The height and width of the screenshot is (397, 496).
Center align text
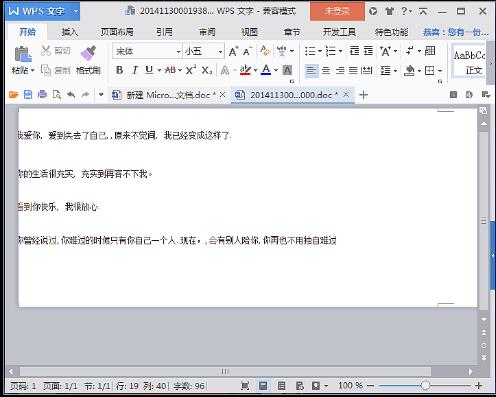(x=326, y=70)
